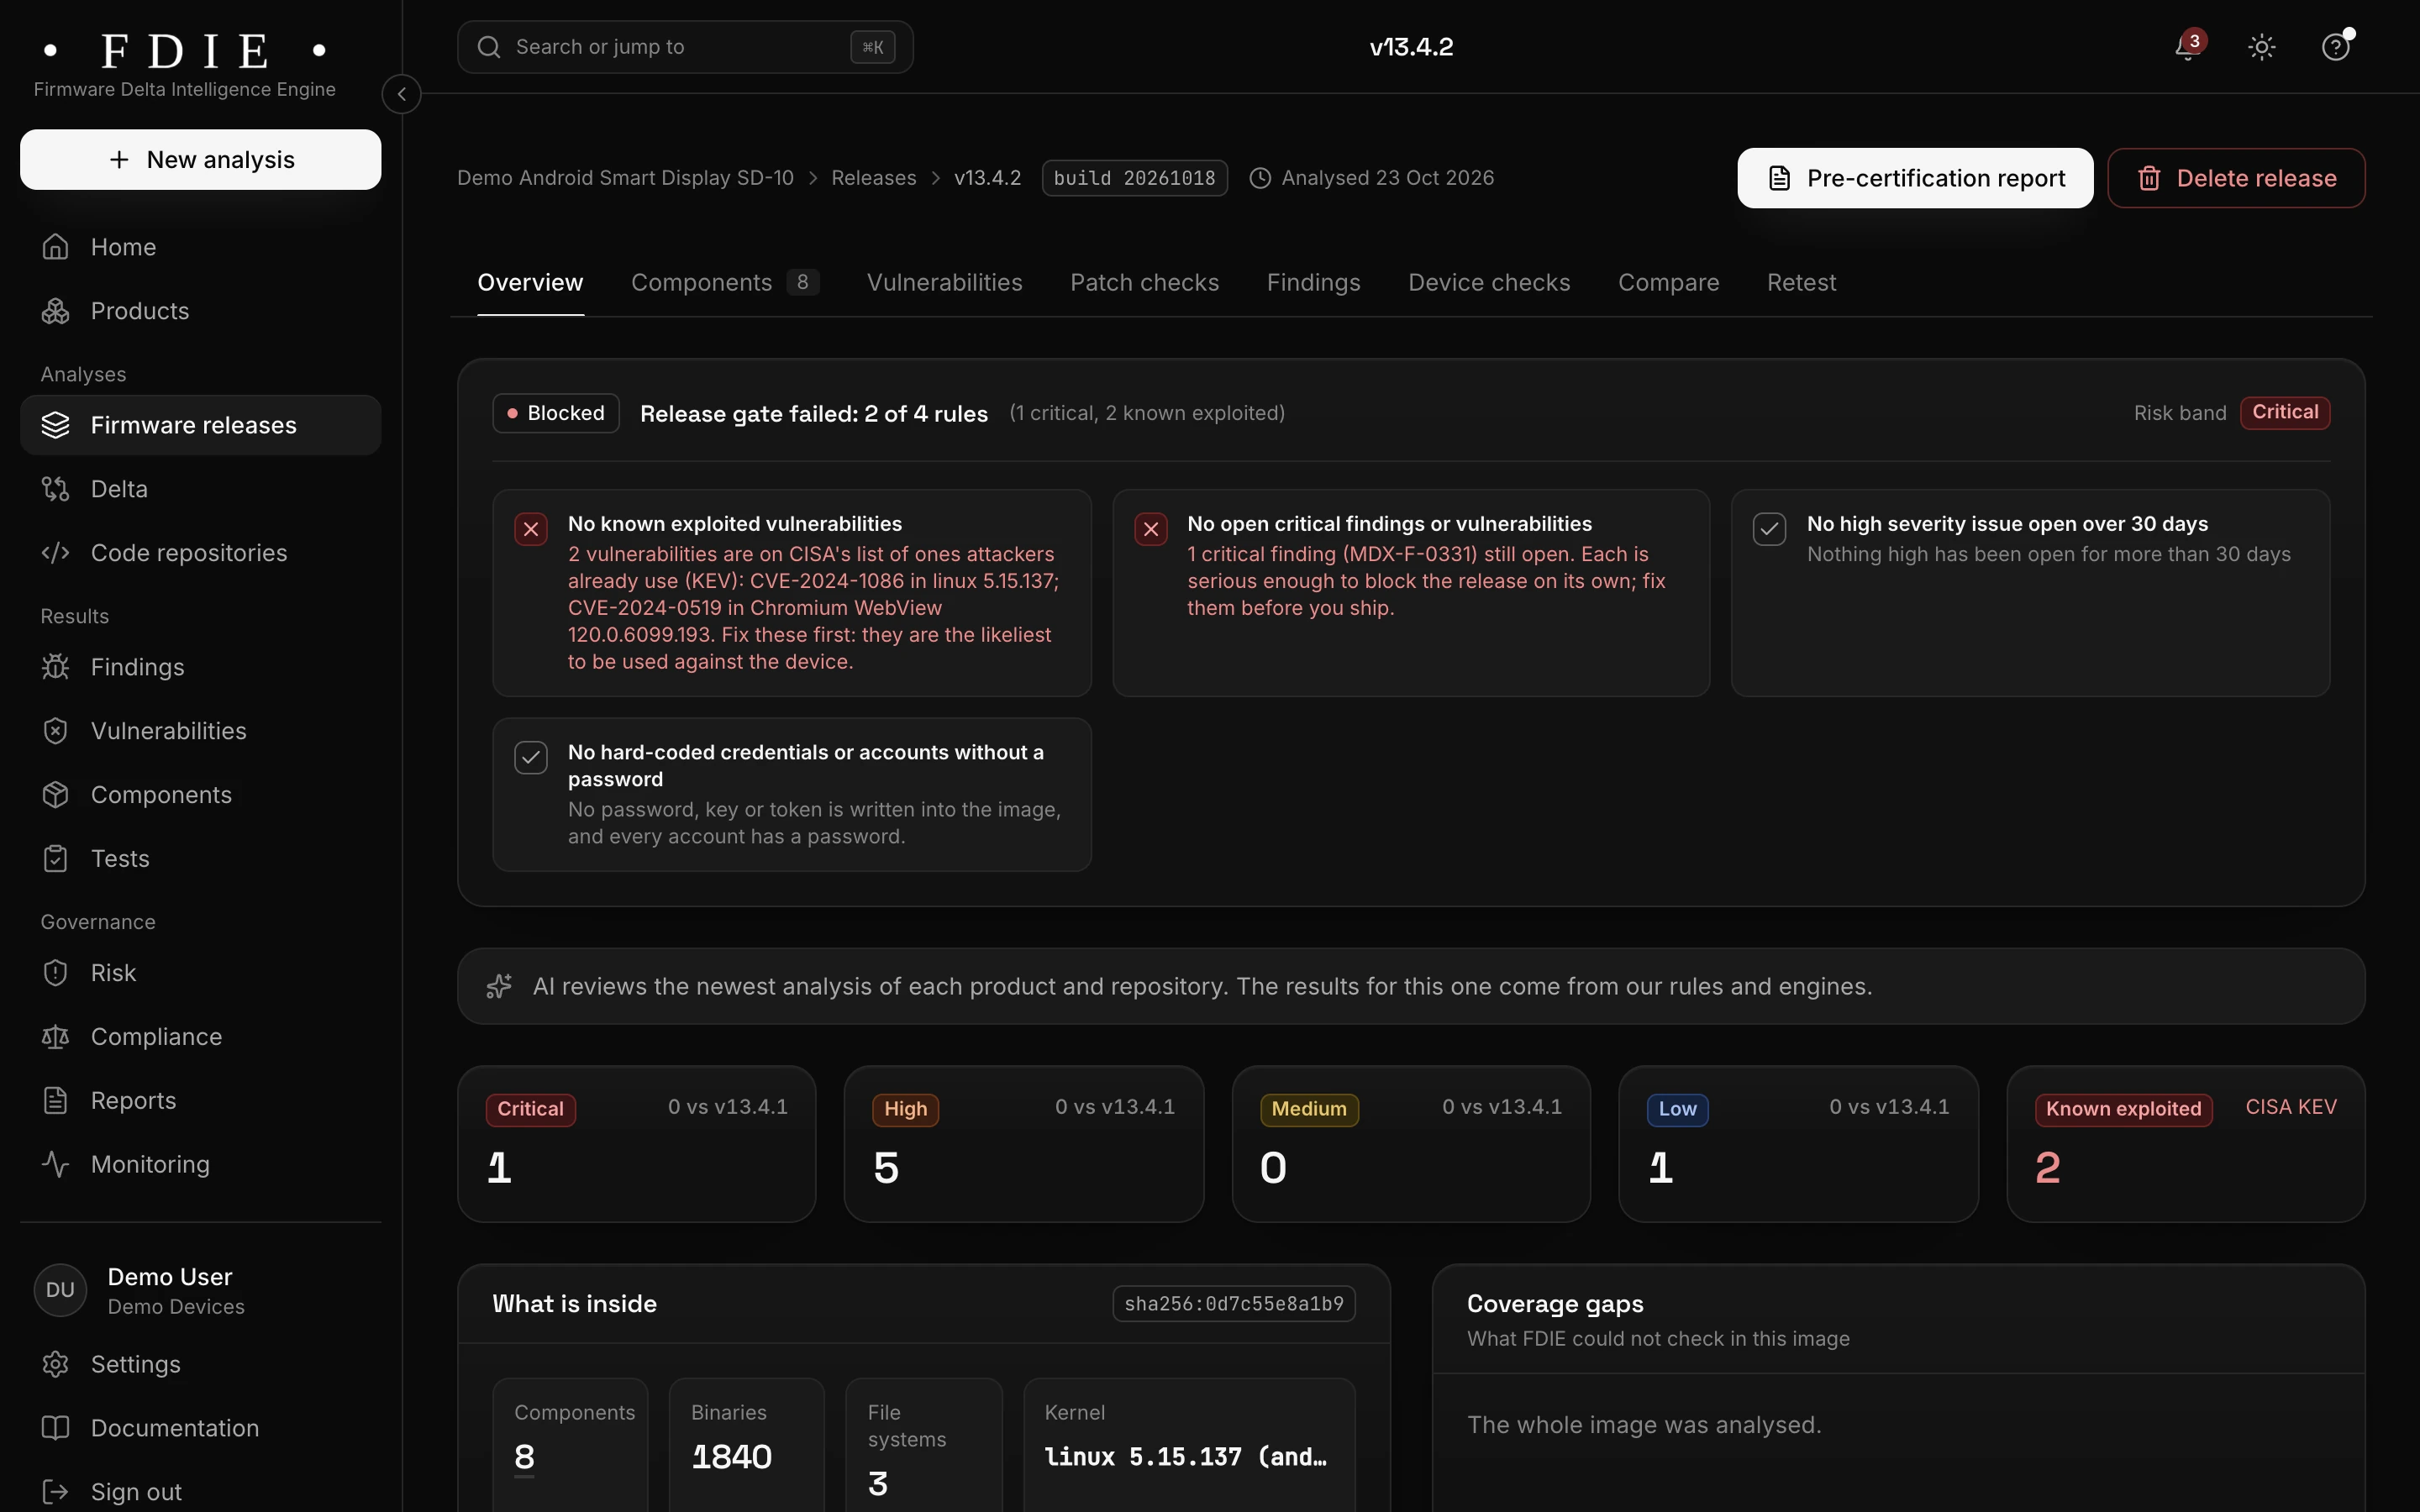Switch to the Components tab with badge 8
The image size is (2420, 1512).
click(725, 283)
